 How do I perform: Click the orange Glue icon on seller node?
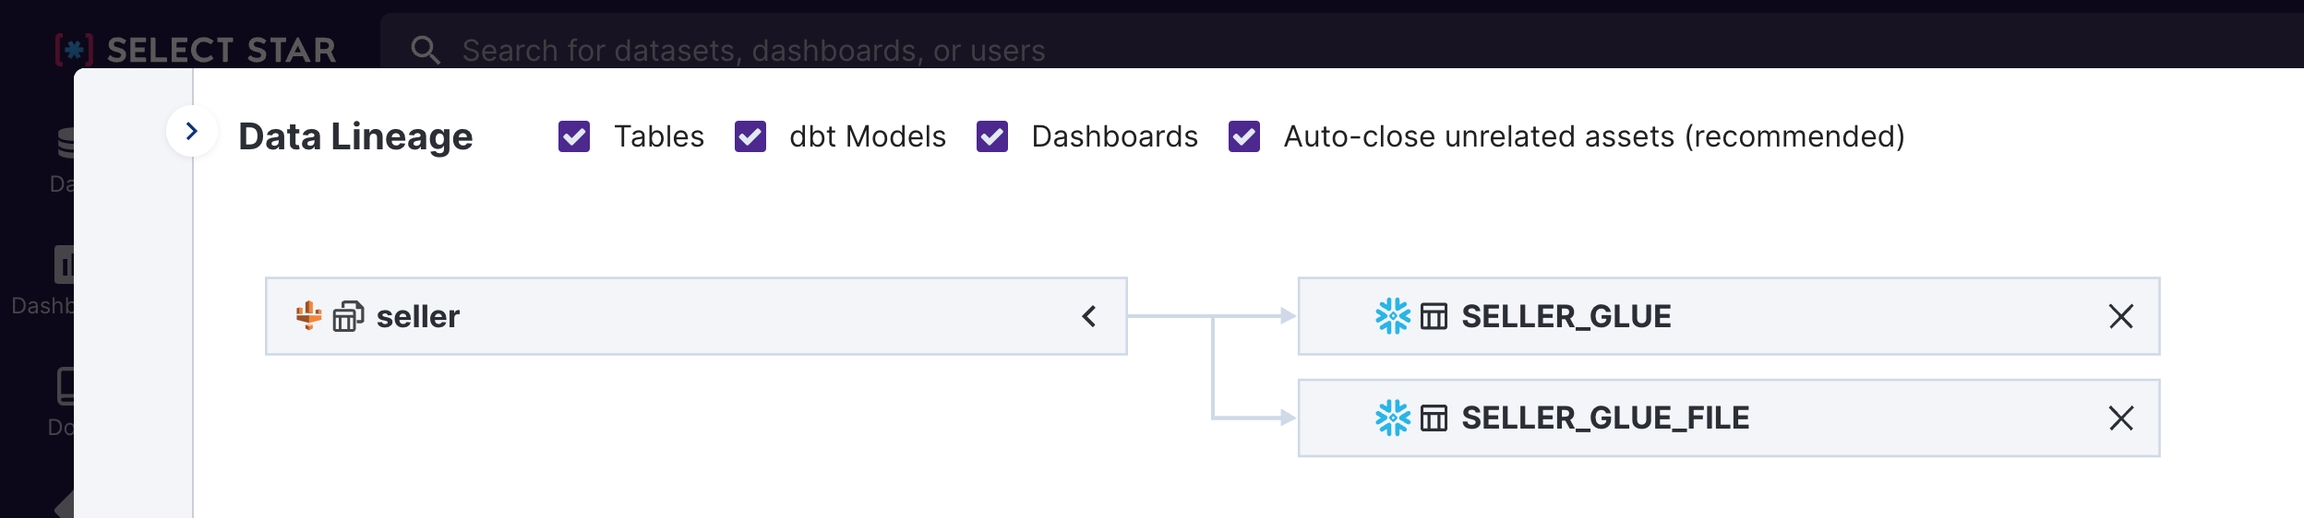[309, 316]
